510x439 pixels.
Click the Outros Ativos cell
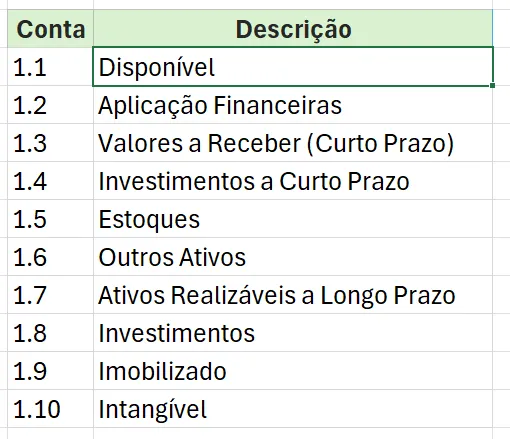293,257
